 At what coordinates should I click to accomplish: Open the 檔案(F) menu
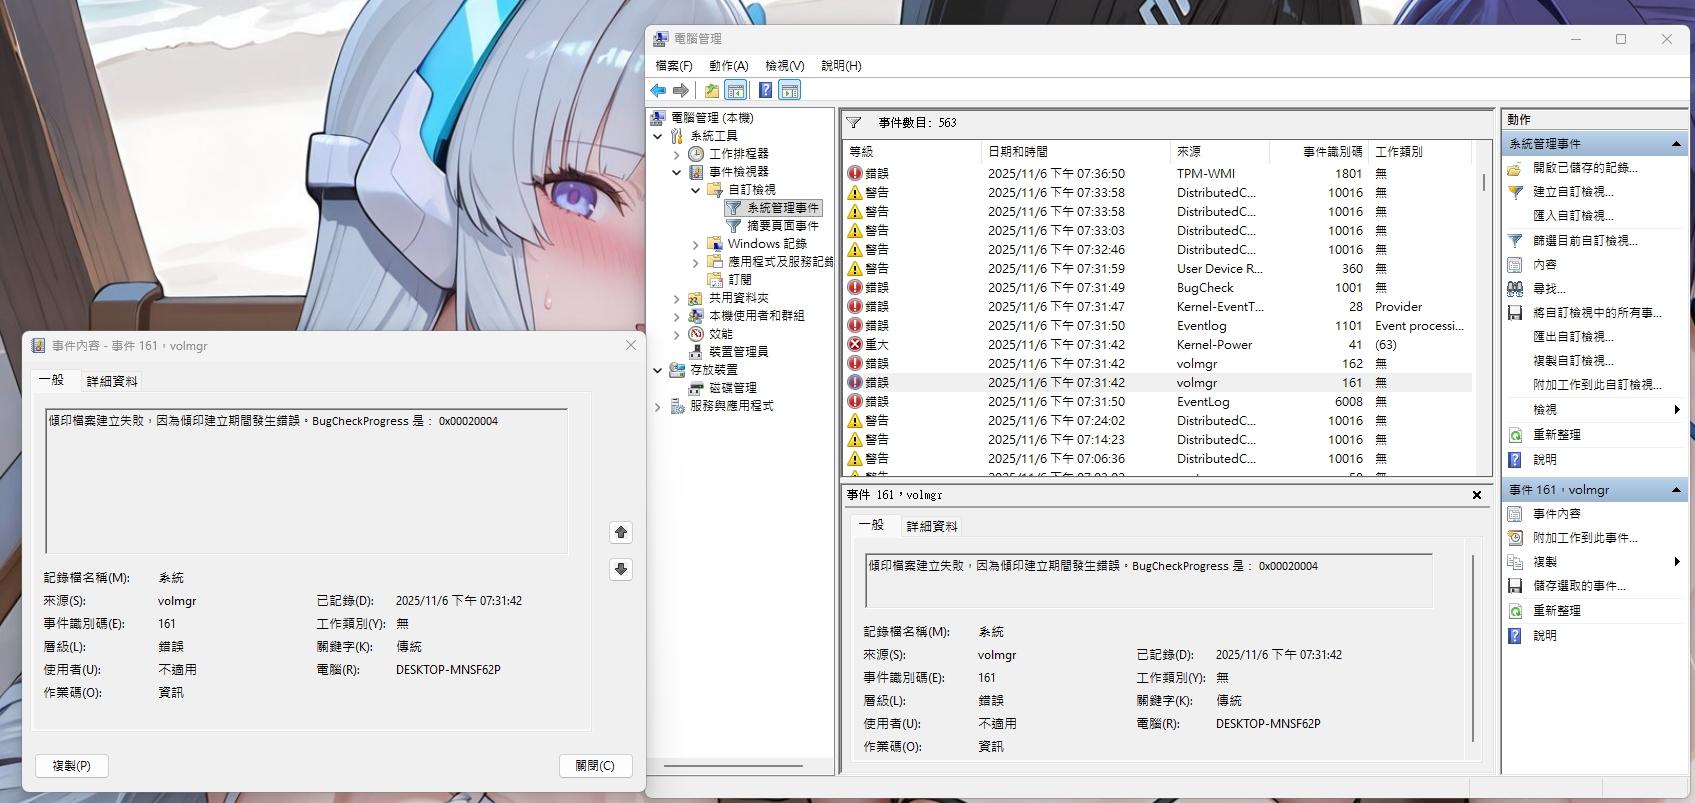[x=674, y=65]
